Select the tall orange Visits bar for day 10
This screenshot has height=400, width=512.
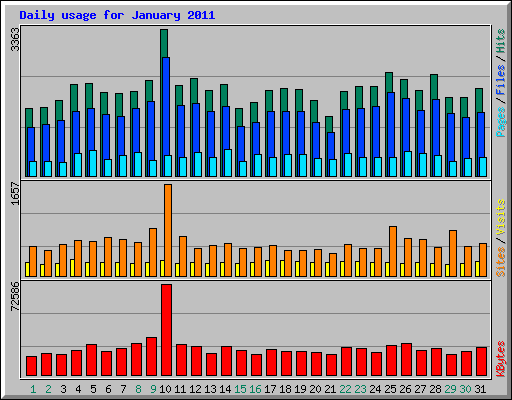click(168, 230)
